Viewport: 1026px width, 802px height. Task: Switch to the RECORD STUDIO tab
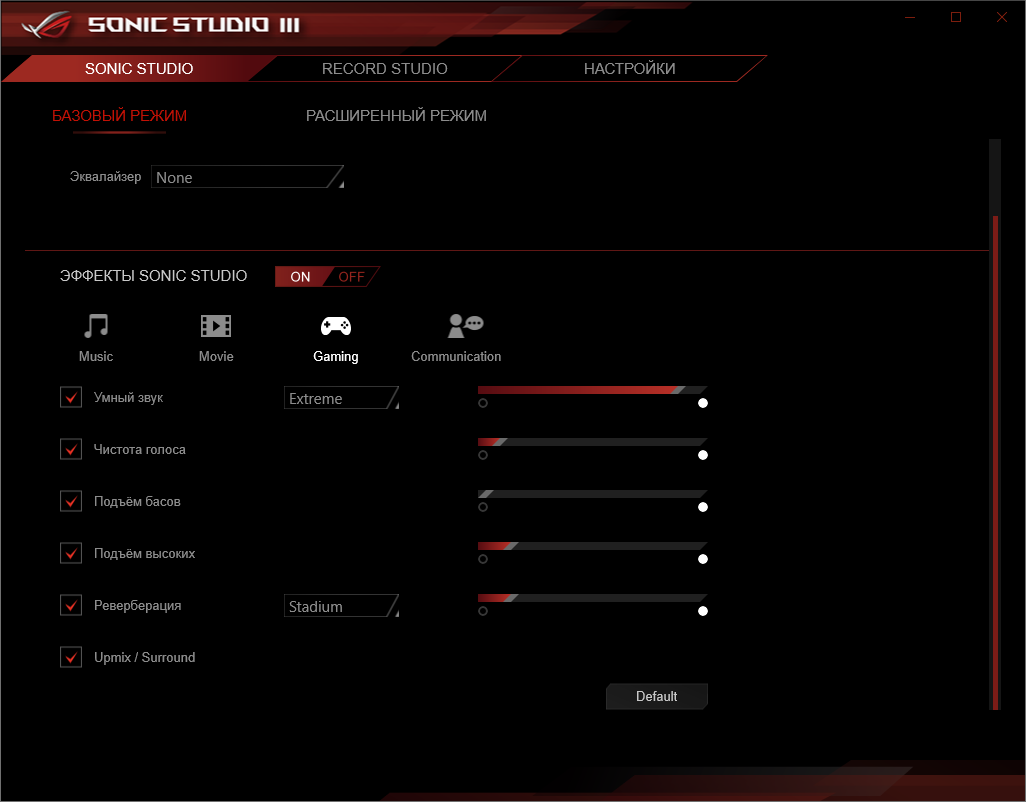click(x=385, y=69)
